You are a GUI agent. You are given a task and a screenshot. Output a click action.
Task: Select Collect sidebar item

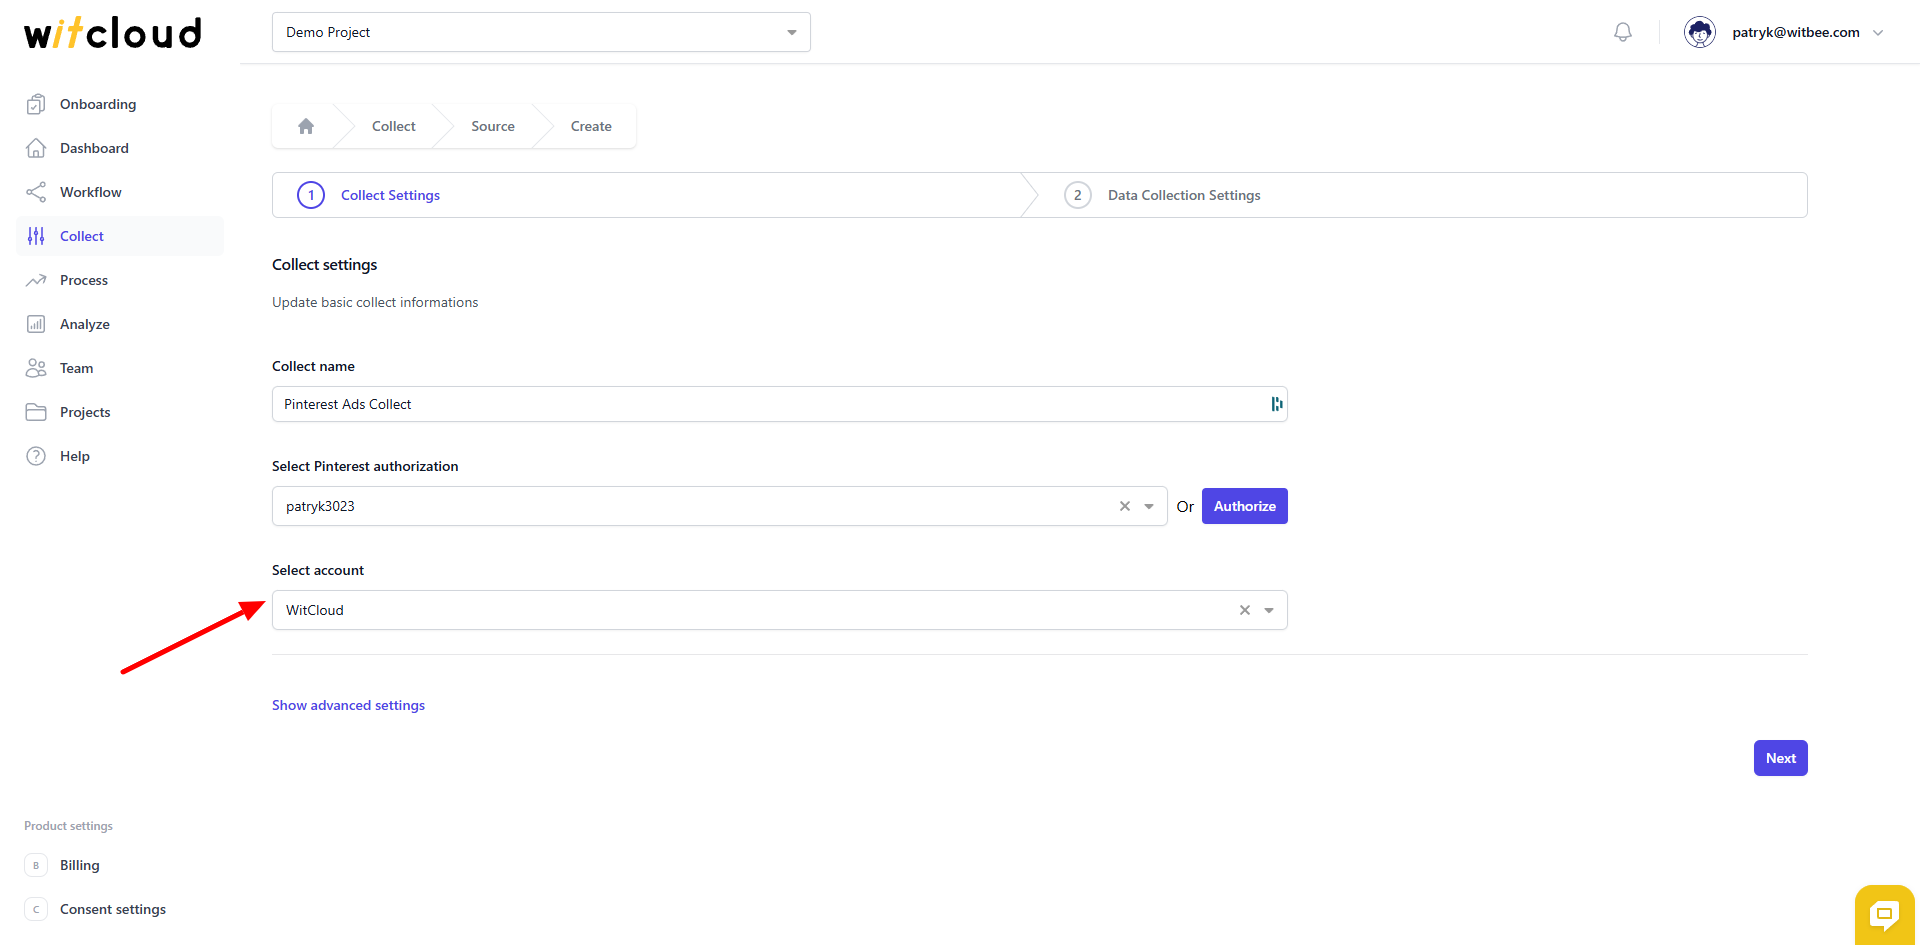pos(120,236)
